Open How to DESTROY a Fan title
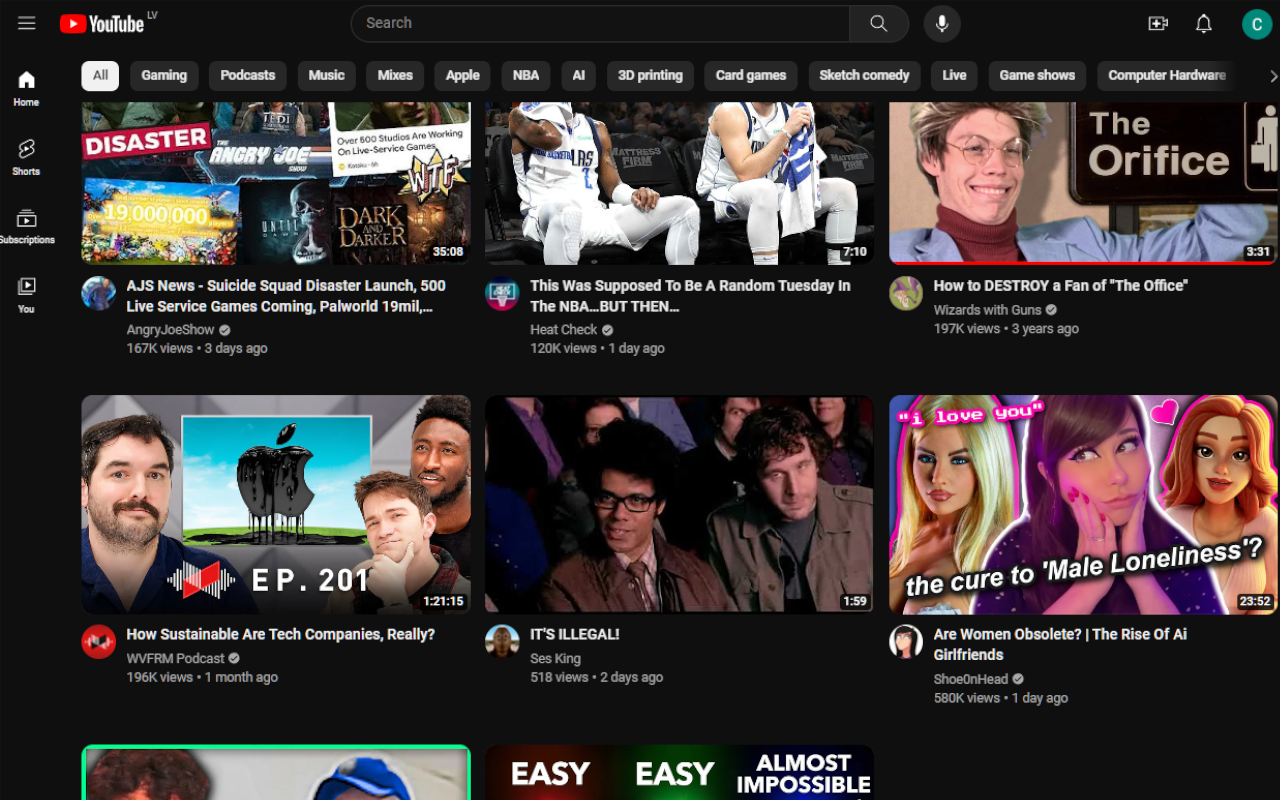Image resolution: width=1280 pixels, height=800 pixels. [x=1060, y=286]
